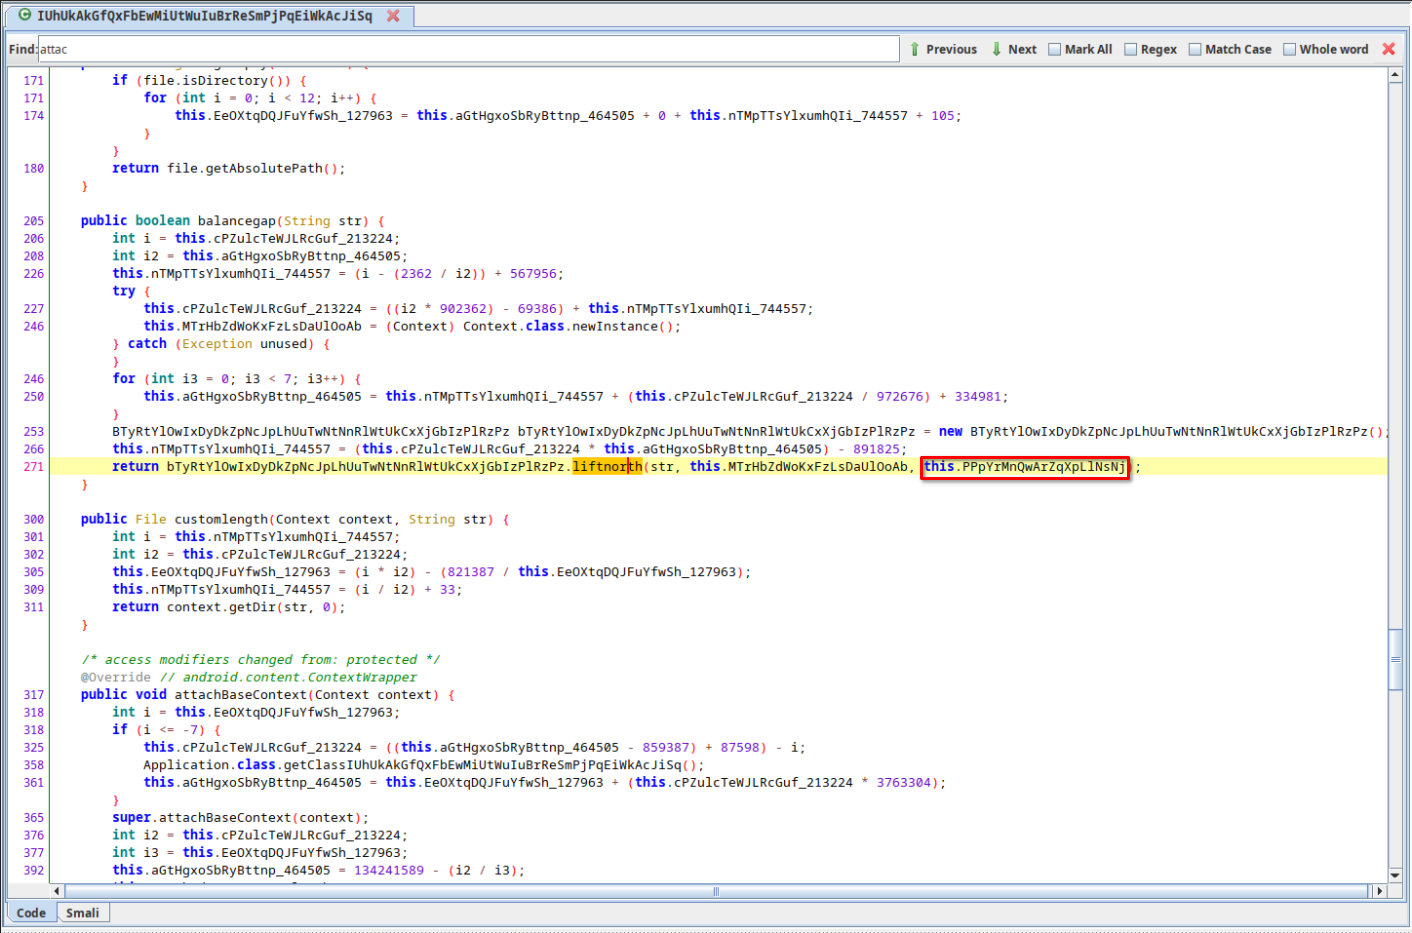Click vertical scrollbar up arrow

tap(1395, 75)
